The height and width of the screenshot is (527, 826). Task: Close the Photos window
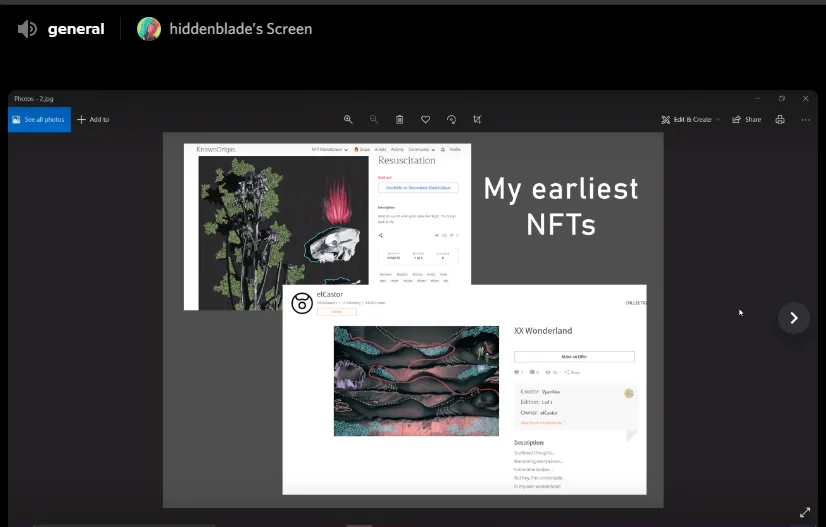tap(805, 99)
